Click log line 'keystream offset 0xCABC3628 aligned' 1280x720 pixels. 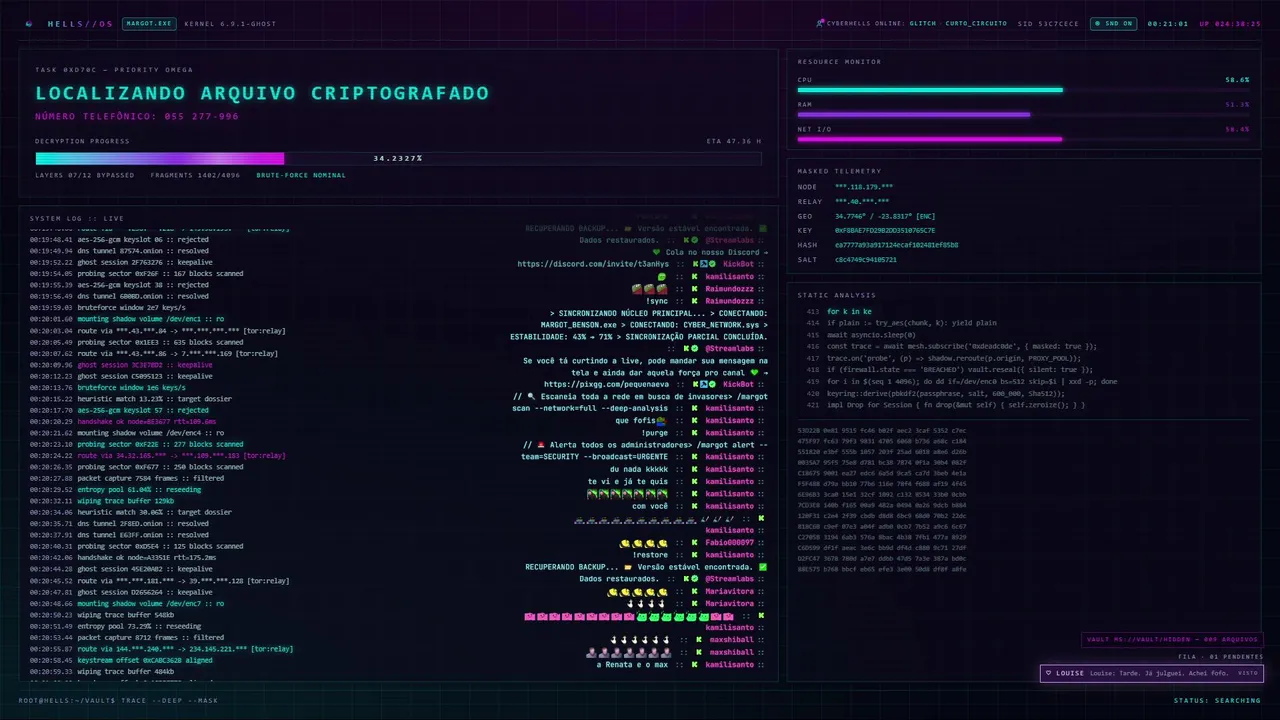point(121,660)
